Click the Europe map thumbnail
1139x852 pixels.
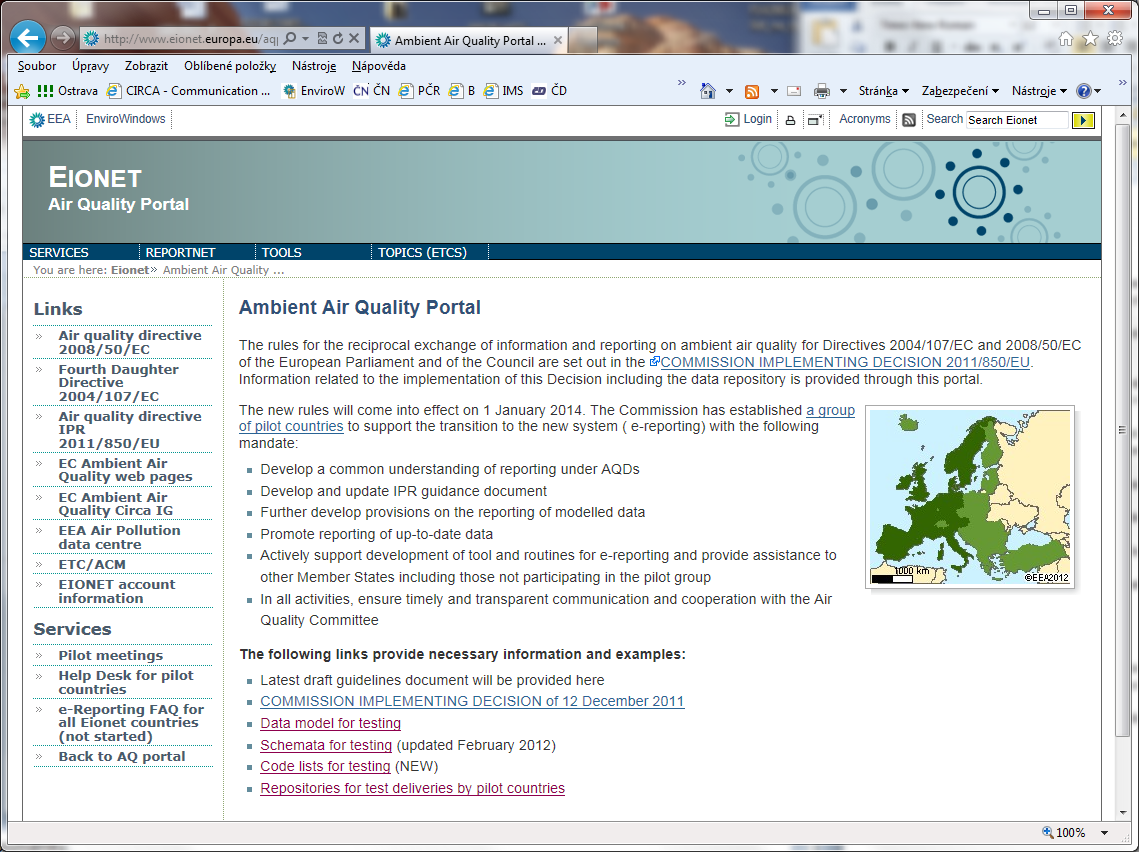click(970, 497)
